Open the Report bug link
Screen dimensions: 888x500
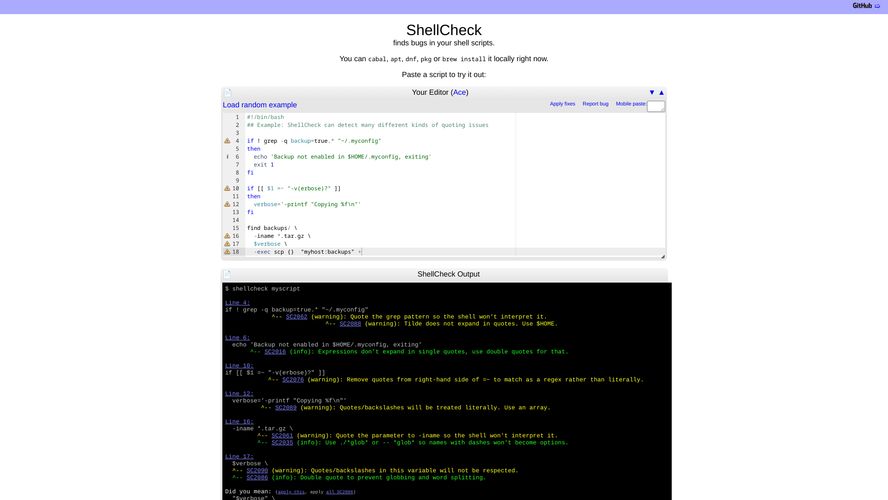click(595, 104)
